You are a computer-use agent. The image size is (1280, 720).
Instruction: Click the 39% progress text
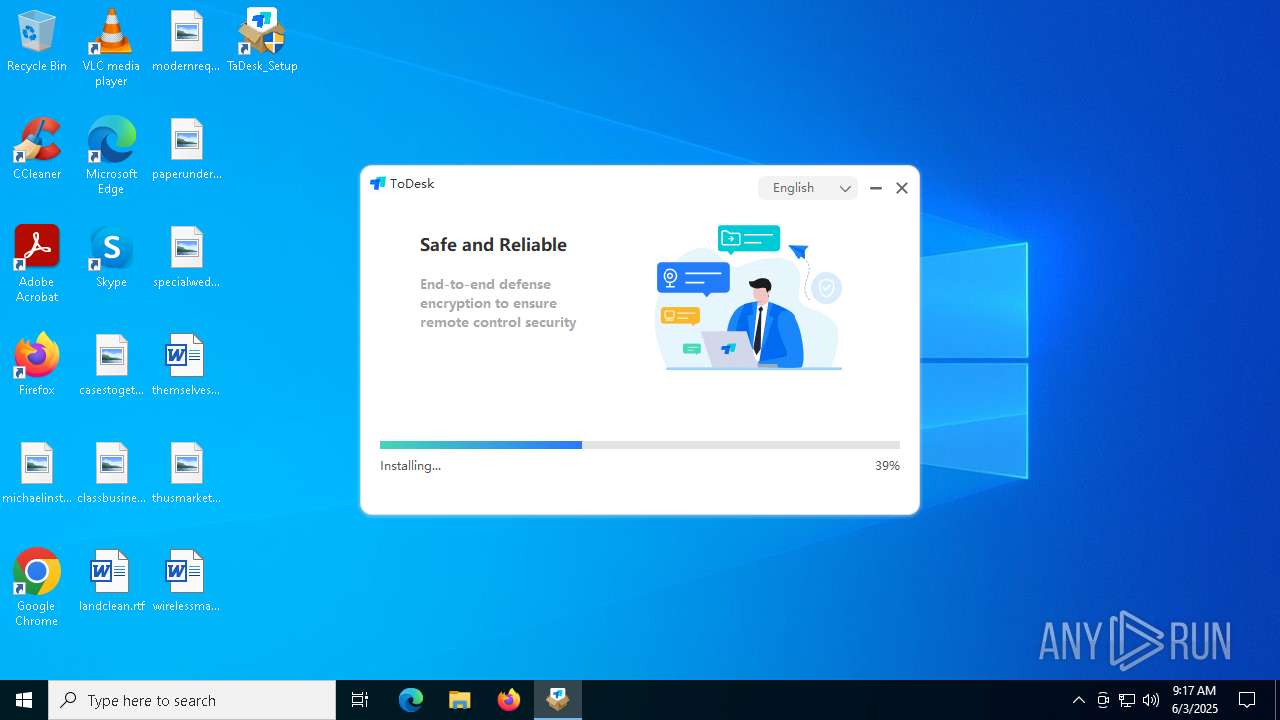click(887, 466)
